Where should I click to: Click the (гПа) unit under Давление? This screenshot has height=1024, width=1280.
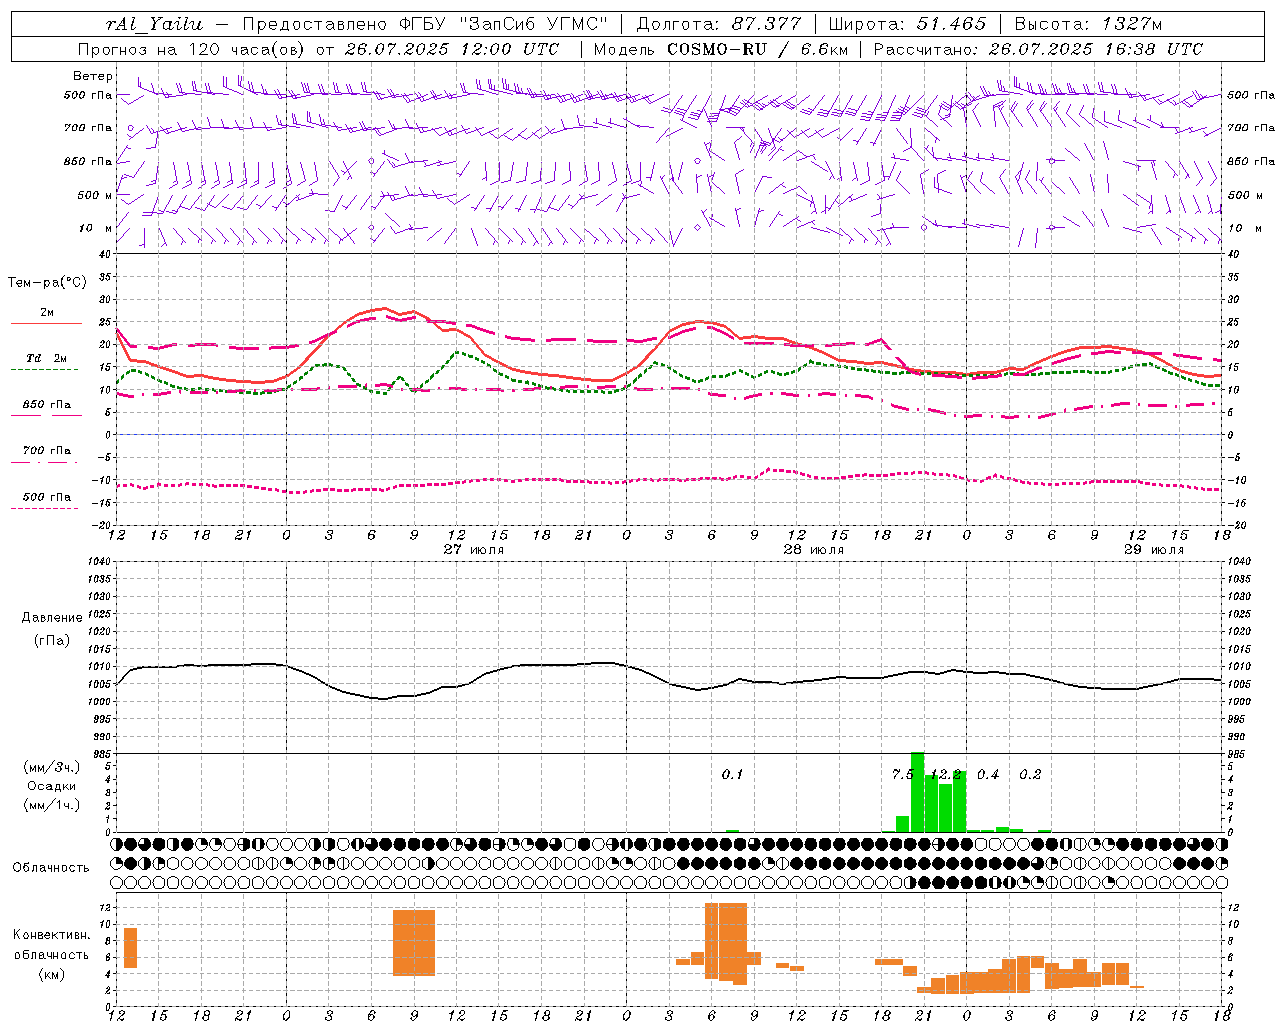coord(52,641)
